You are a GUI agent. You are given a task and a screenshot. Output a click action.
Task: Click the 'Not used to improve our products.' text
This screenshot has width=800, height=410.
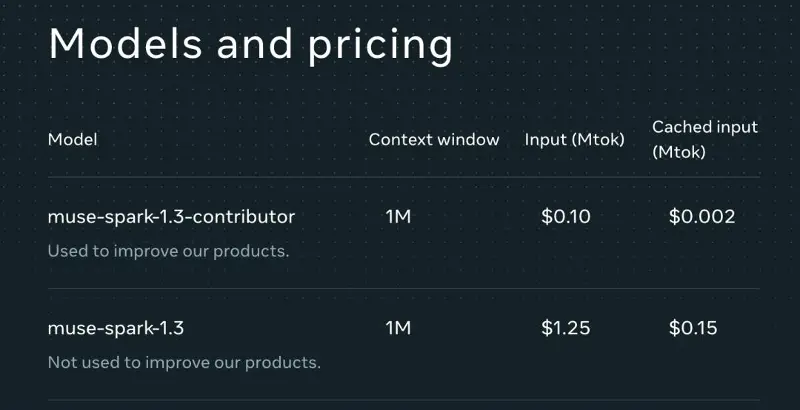click(x=184, y=362)
